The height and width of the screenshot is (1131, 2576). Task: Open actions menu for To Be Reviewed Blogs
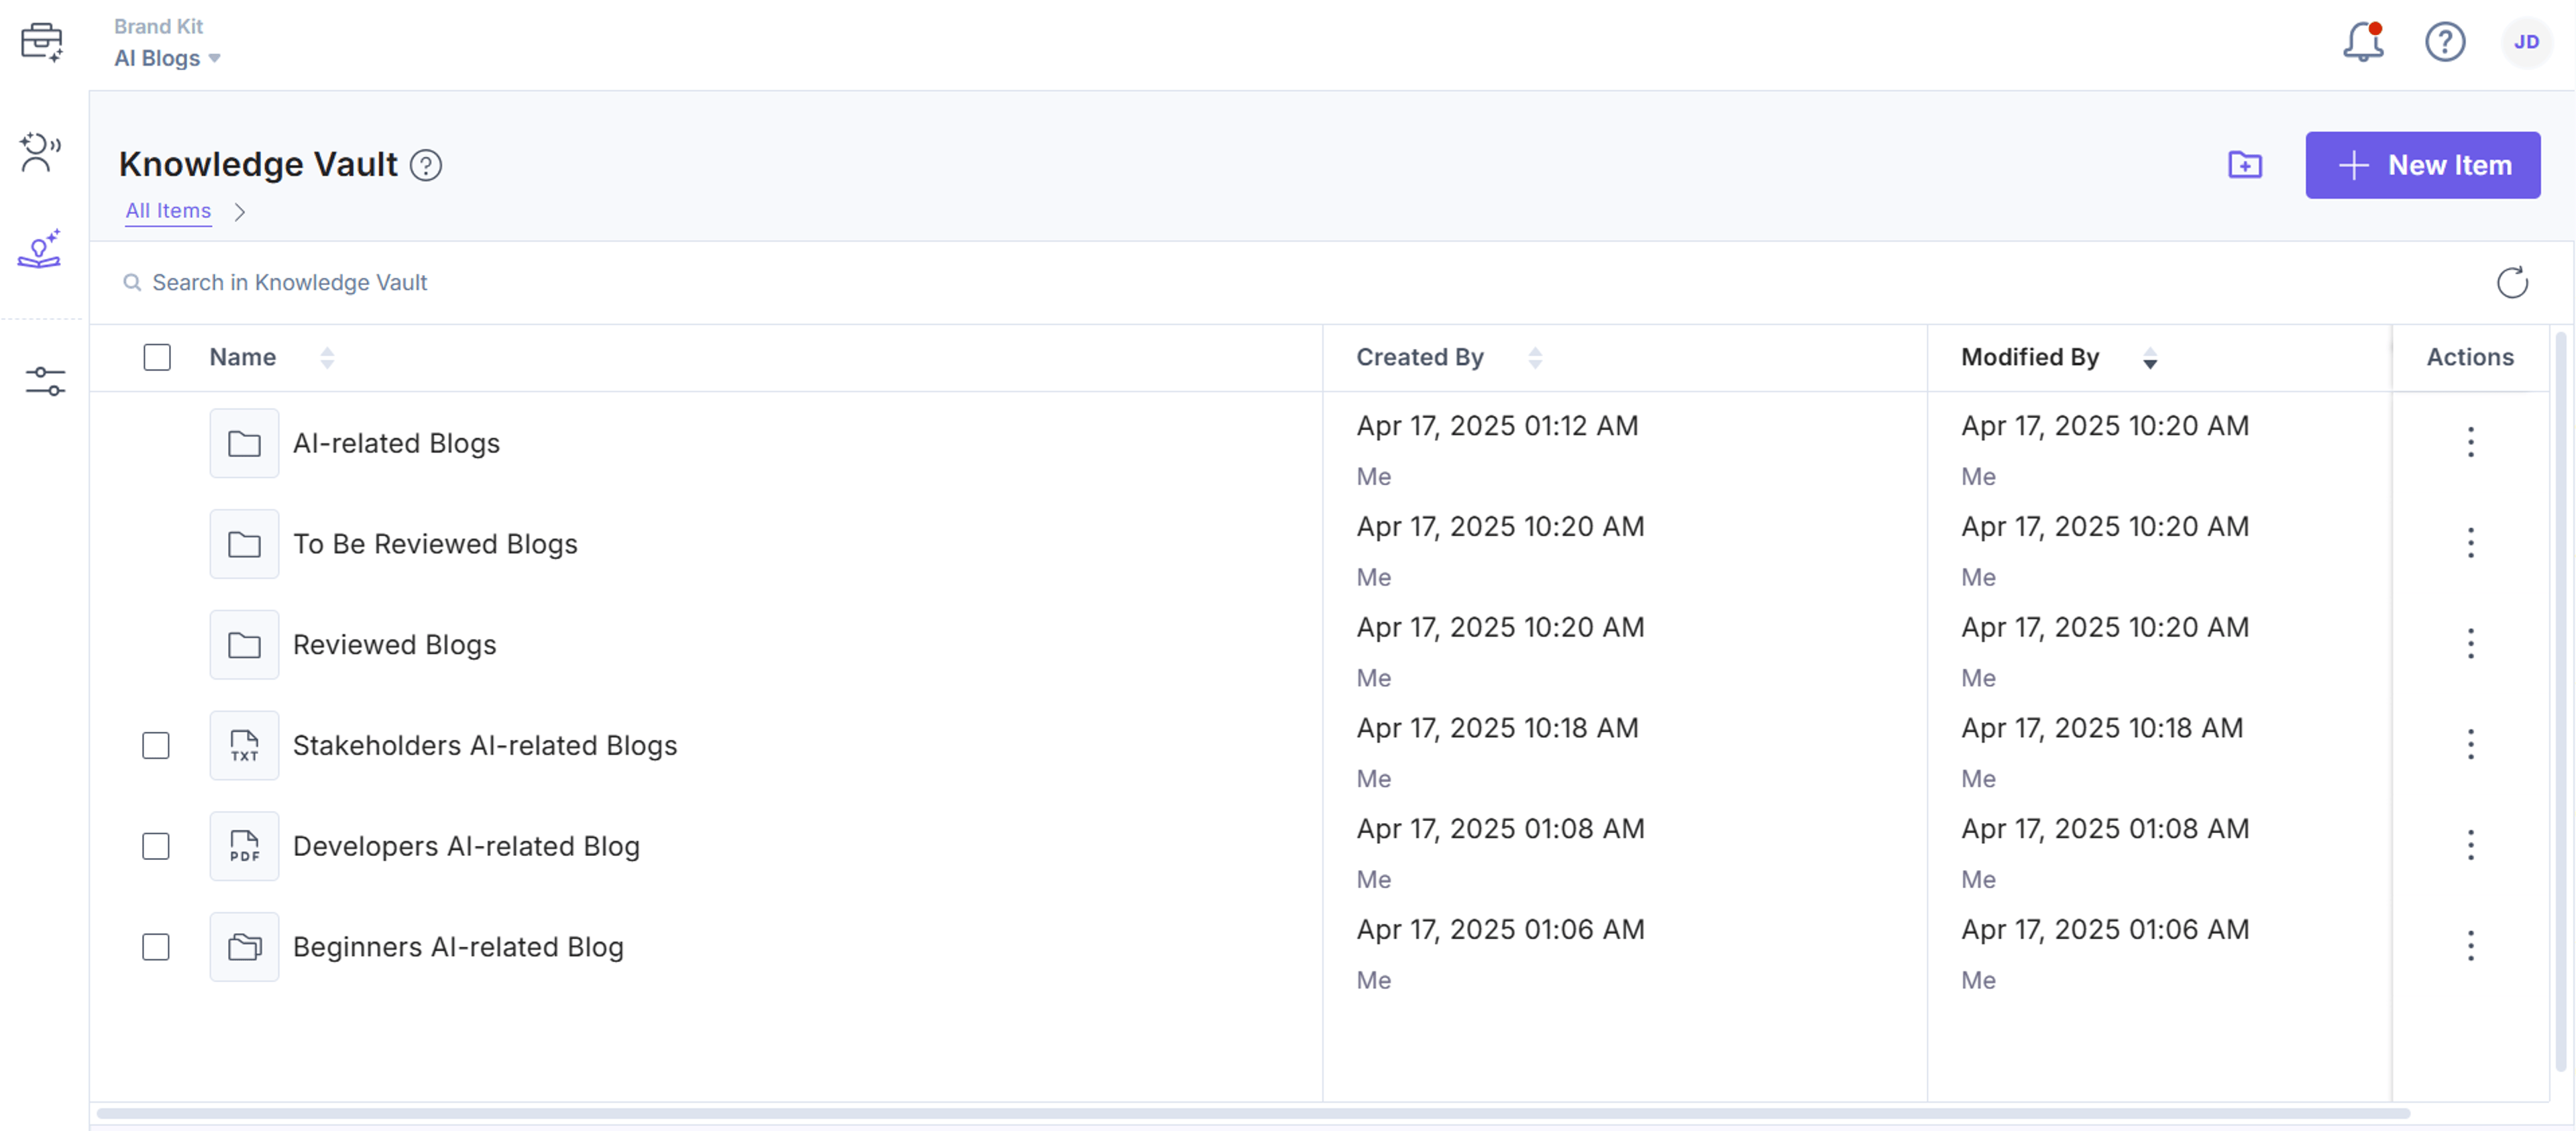[2470, 543]
